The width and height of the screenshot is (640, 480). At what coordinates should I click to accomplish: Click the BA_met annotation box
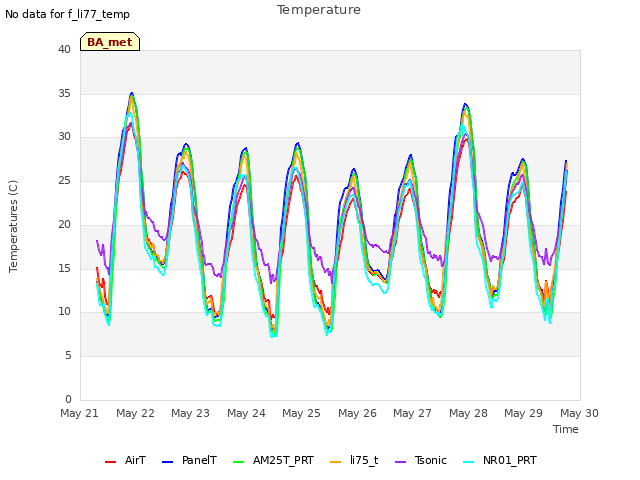click(110, 42)
